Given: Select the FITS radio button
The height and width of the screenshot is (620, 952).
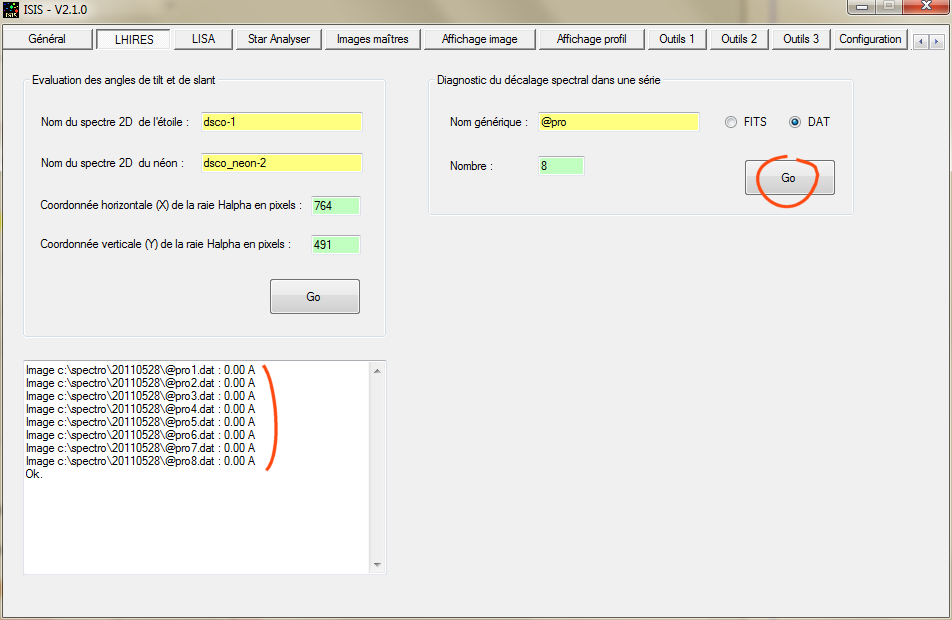Looking at the screenshot, I should tap(732, 122).
